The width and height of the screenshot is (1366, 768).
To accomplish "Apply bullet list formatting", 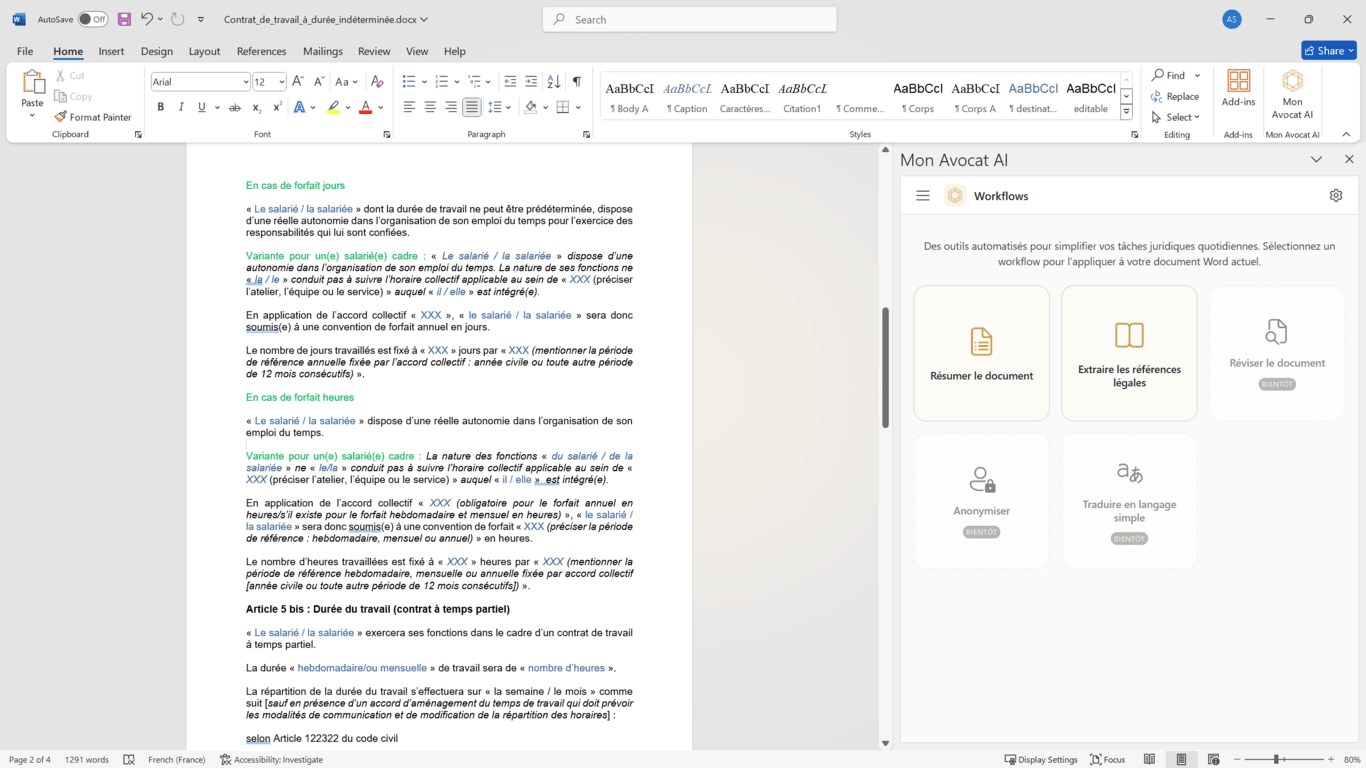I will pyautogui.click(x=409, y=82).
